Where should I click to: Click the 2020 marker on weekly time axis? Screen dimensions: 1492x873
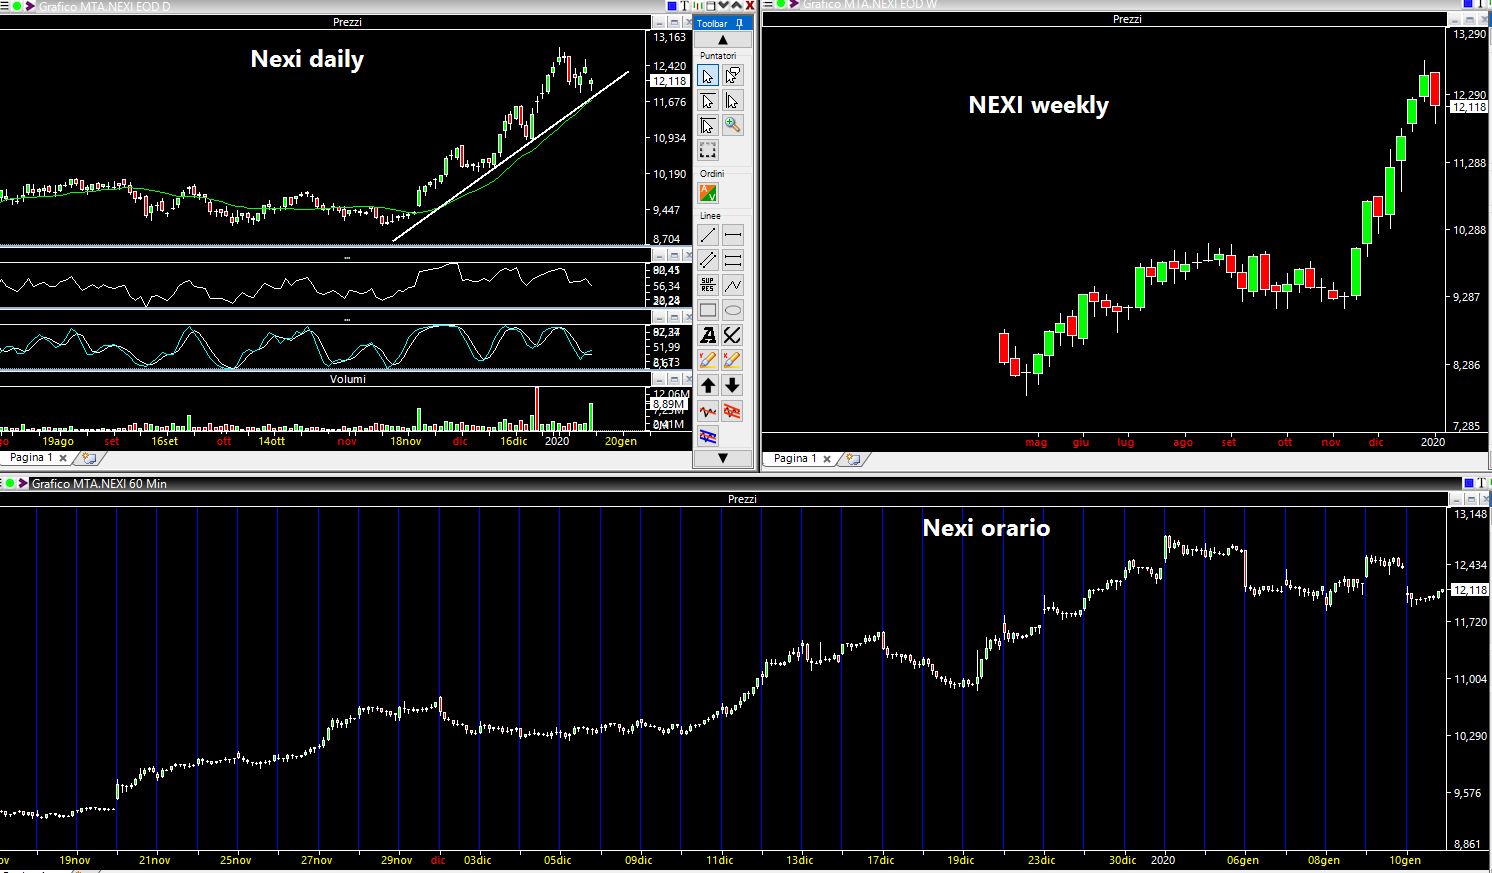[x=1433, y=441]
